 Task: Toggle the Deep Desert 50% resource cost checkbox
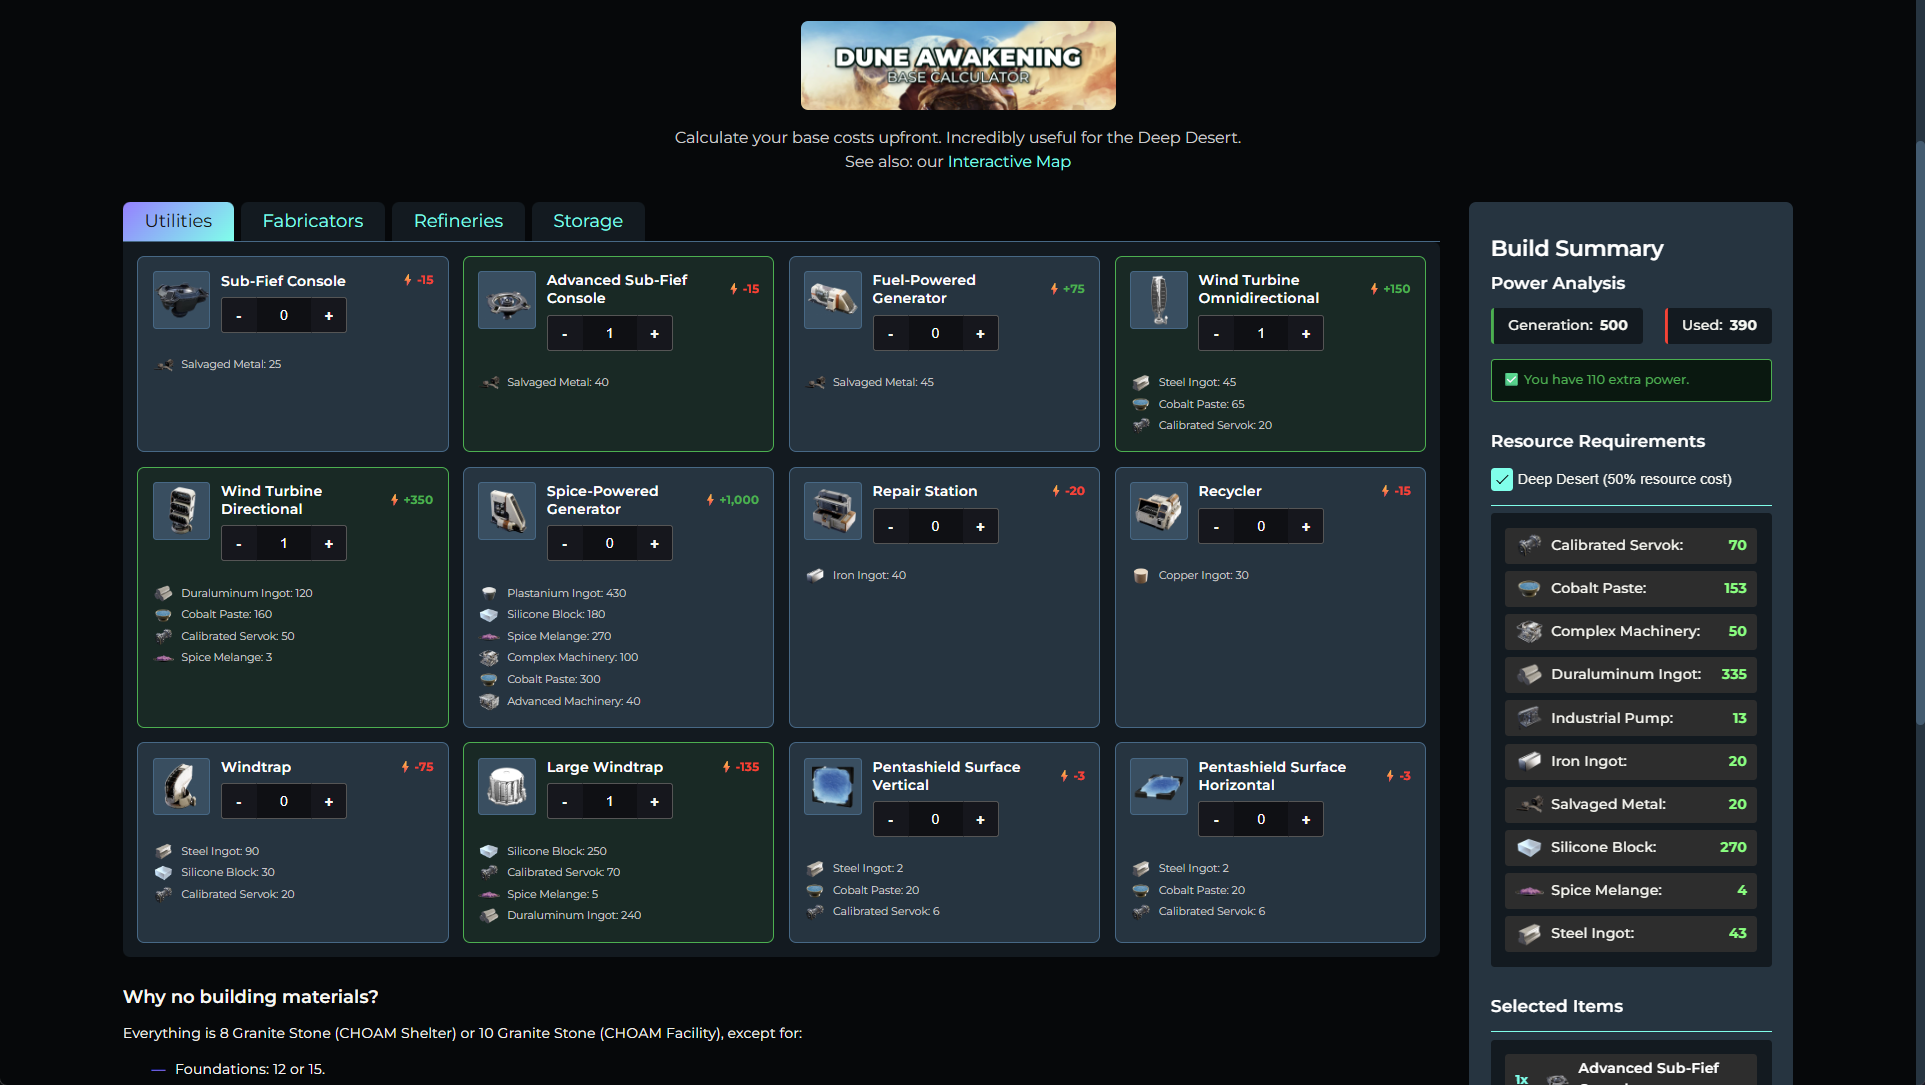click(x=1502, y=479)
